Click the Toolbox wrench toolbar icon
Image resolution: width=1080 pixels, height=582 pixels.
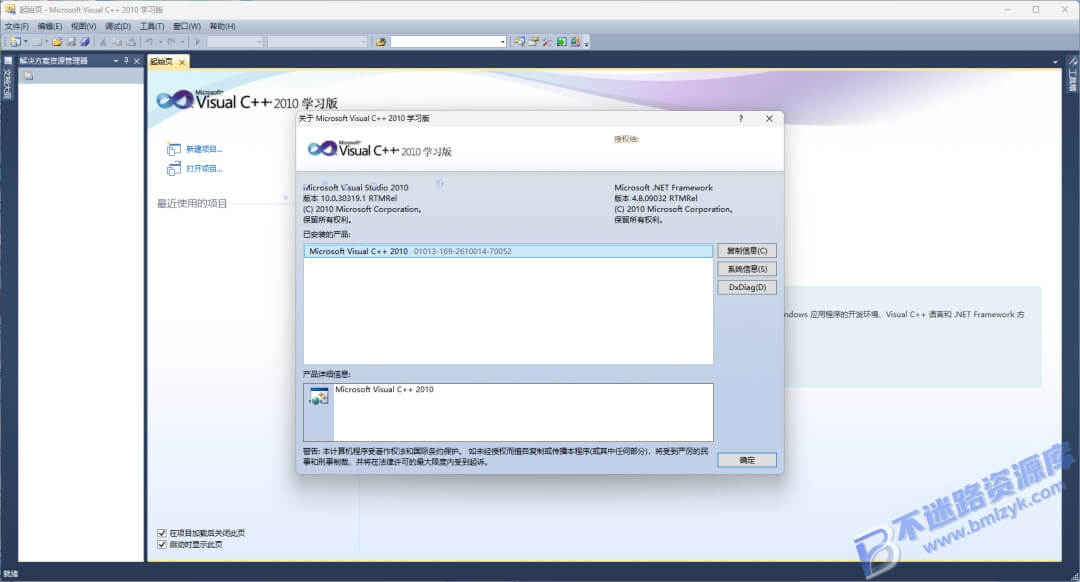point(548,42)
